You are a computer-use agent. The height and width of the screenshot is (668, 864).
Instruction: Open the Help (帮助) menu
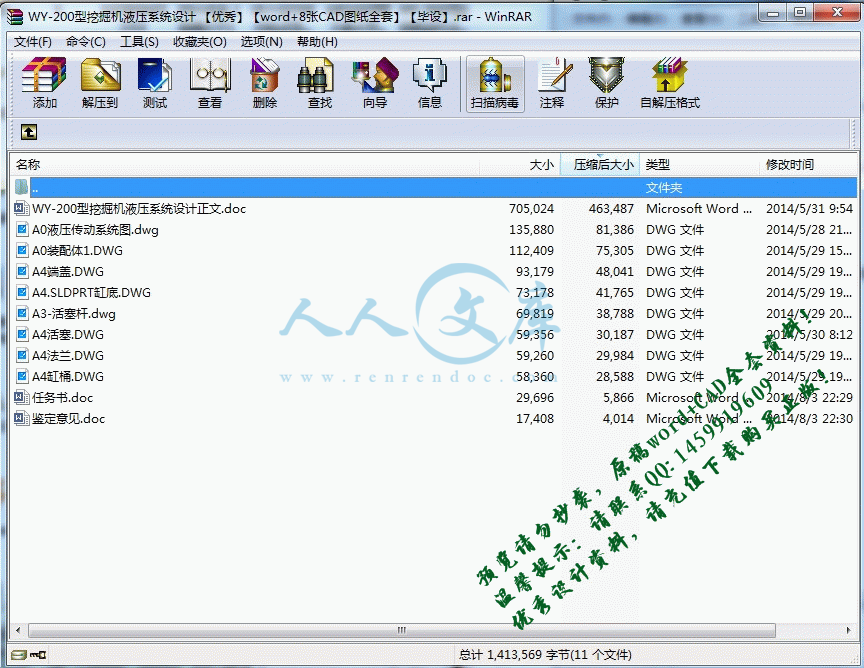click(317, 42)
